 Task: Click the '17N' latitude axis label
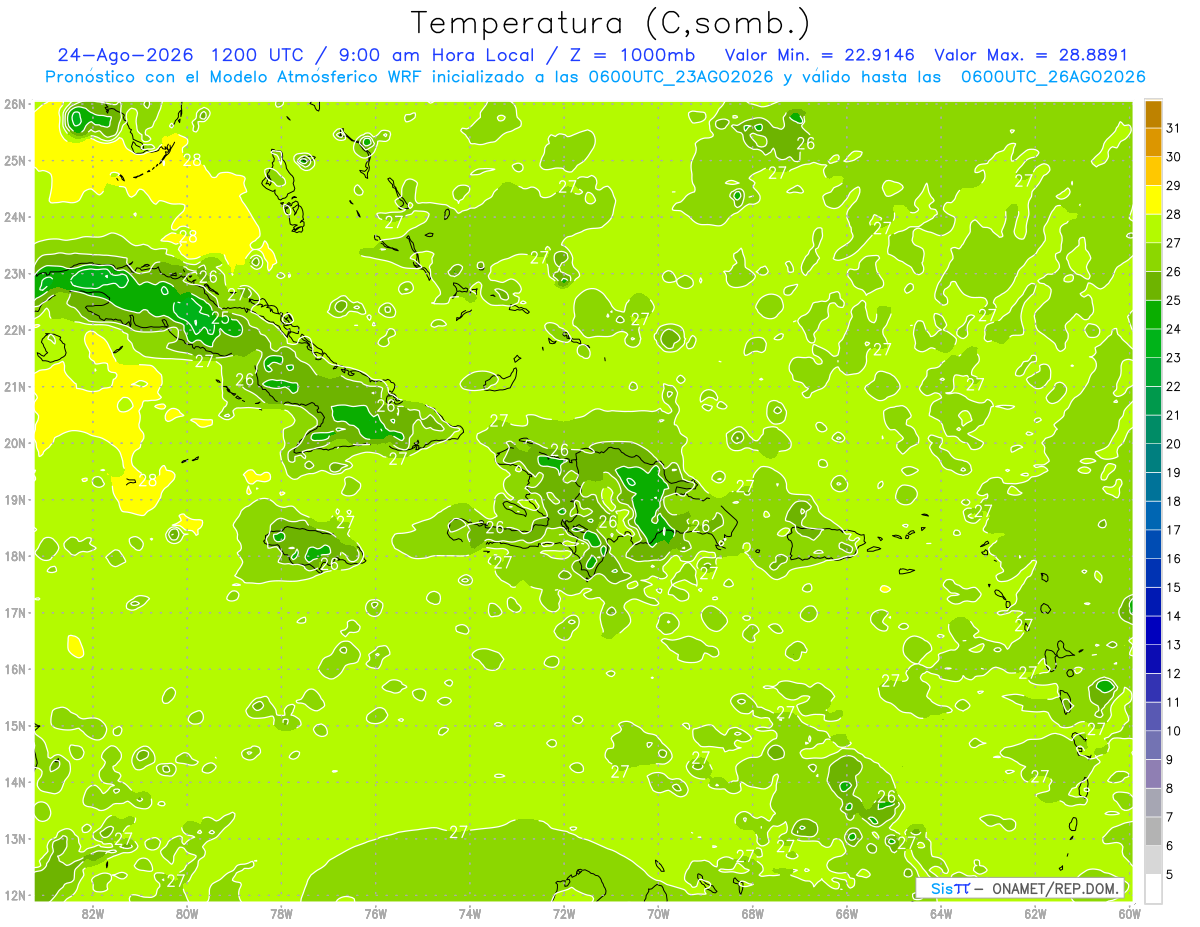tap(14, 613)
